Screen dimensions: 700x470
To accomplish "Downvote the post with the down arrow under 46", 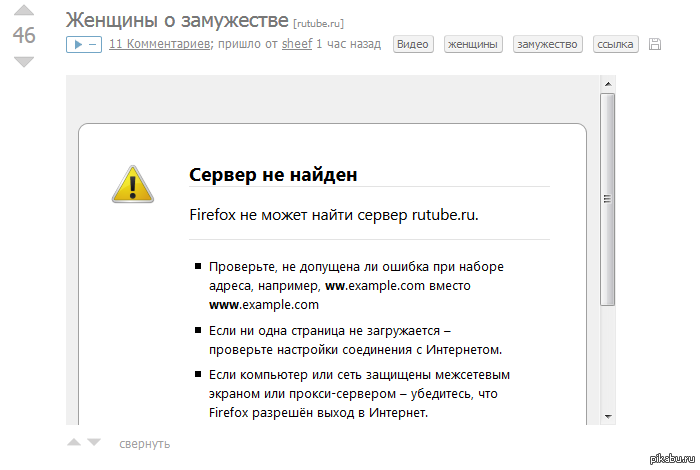I will (24, 62).
